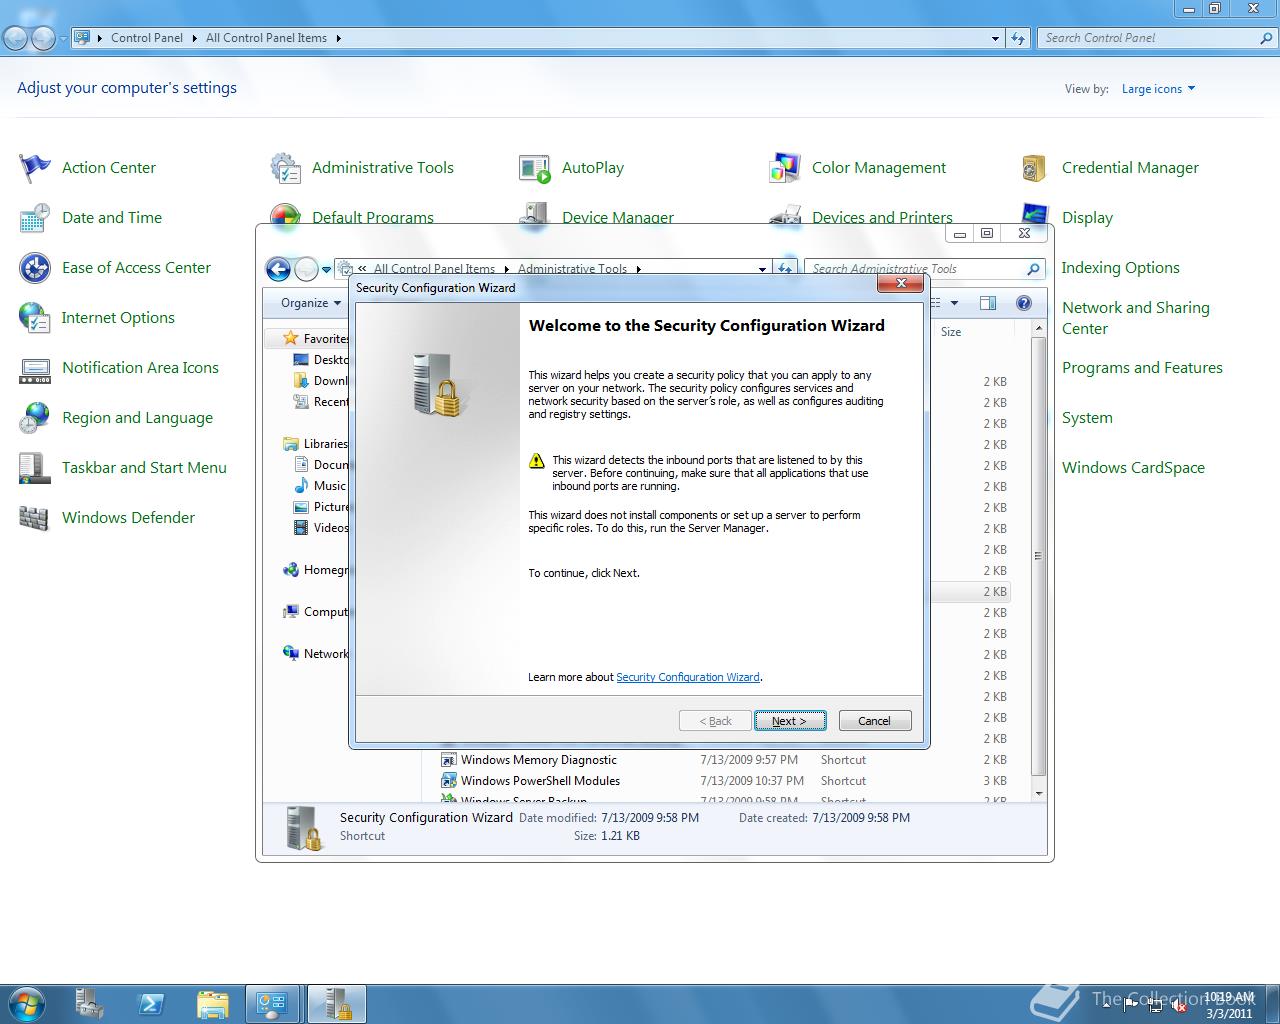Open Organize menu in Administrative Tools window
The image size is (1280, 1024).
[310, 303]
